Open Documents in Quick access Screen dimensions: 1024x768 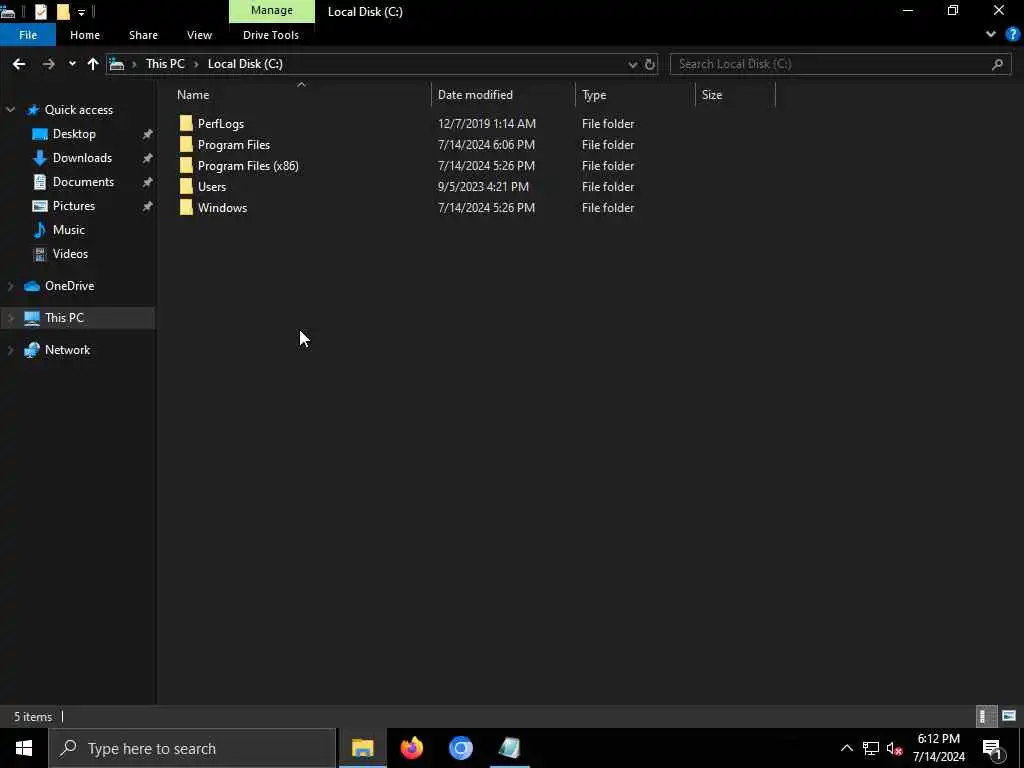tap(83, 182)
